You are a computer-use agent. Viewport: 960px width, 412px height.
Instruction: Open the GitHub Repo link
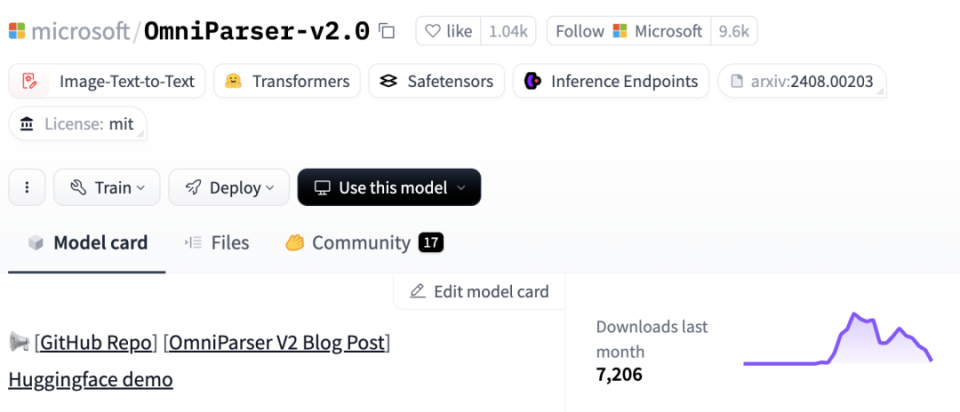pyautogui.click(x=96, y=342)
